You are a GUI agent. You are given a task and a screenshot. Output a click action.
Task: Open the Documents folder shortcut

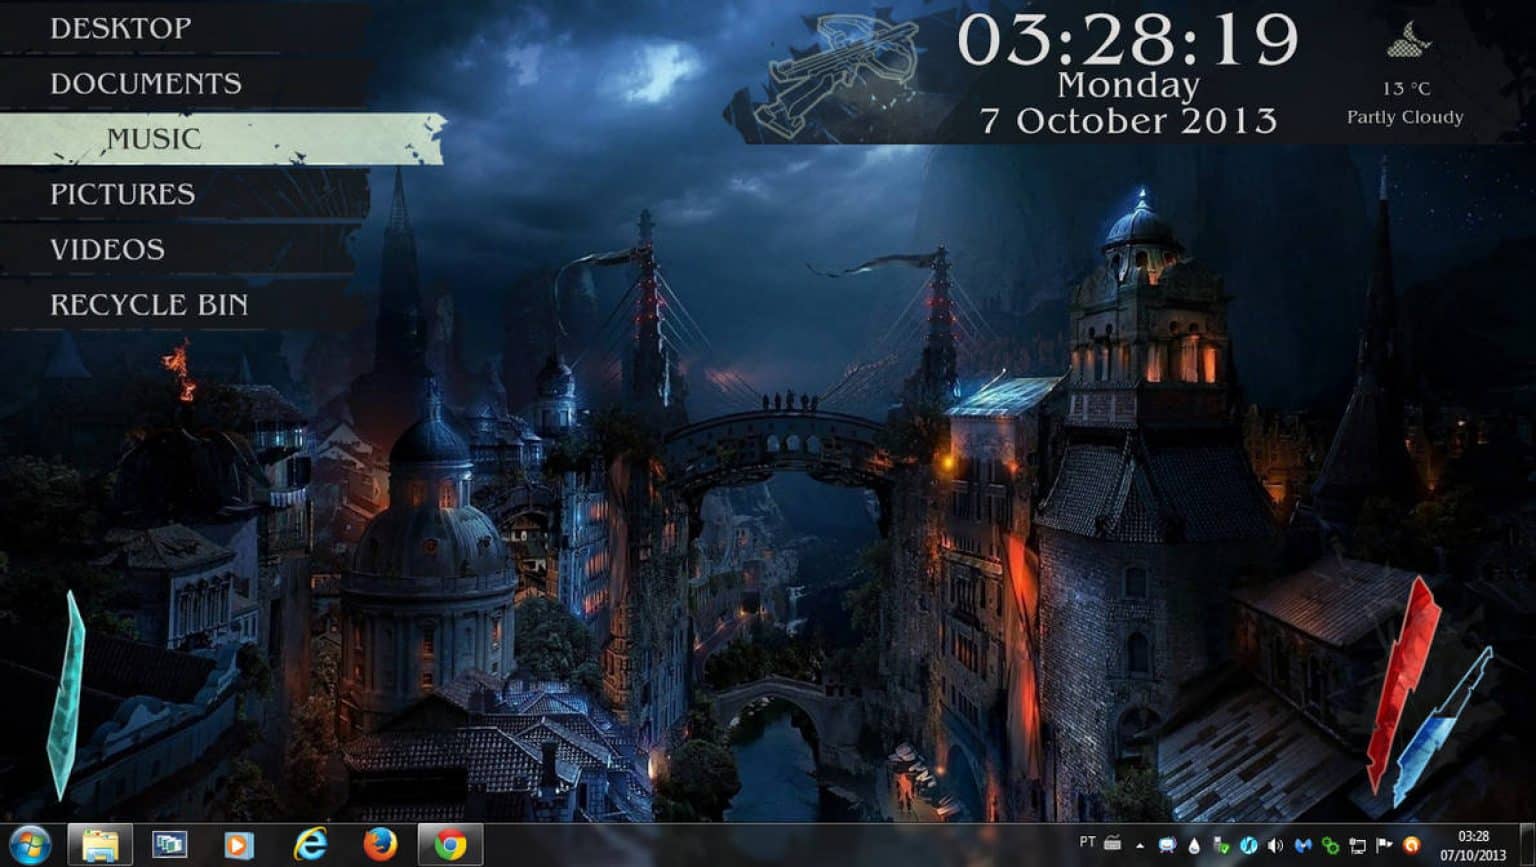146,83
